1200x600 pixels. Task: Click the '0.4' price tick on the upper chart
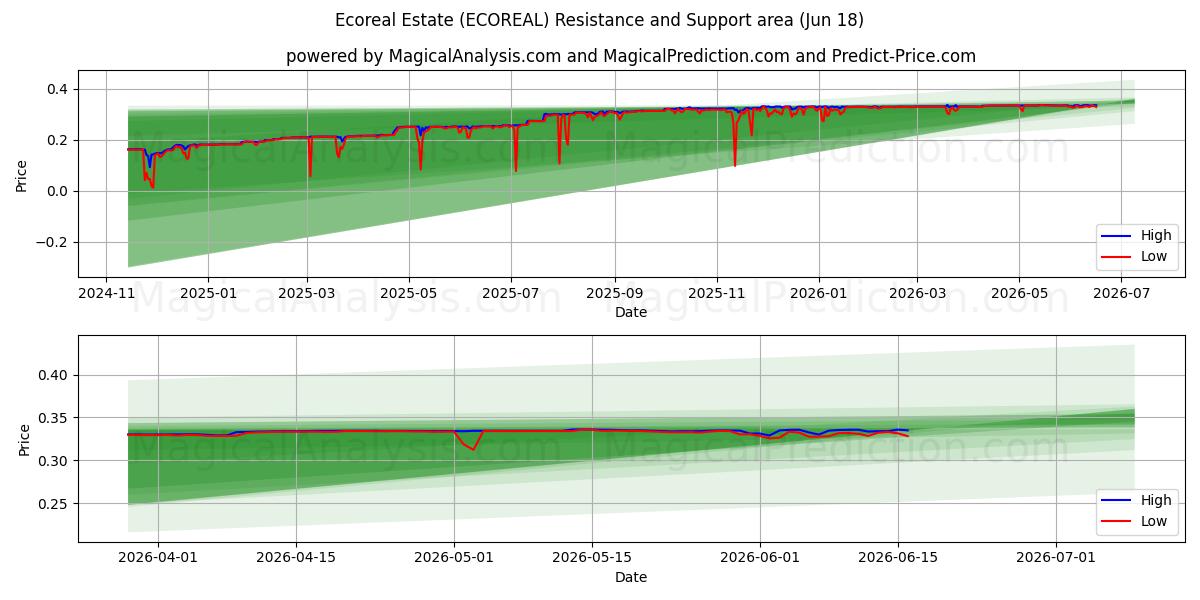coord(57,90)
